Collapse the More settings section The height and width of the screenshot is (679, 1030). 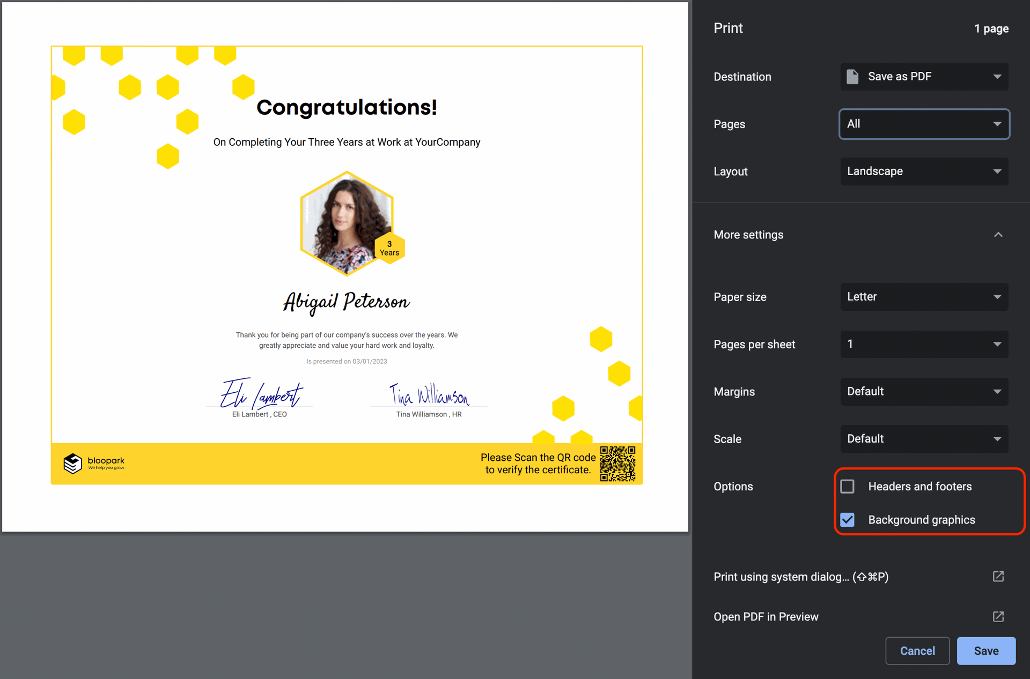(998, 234)
